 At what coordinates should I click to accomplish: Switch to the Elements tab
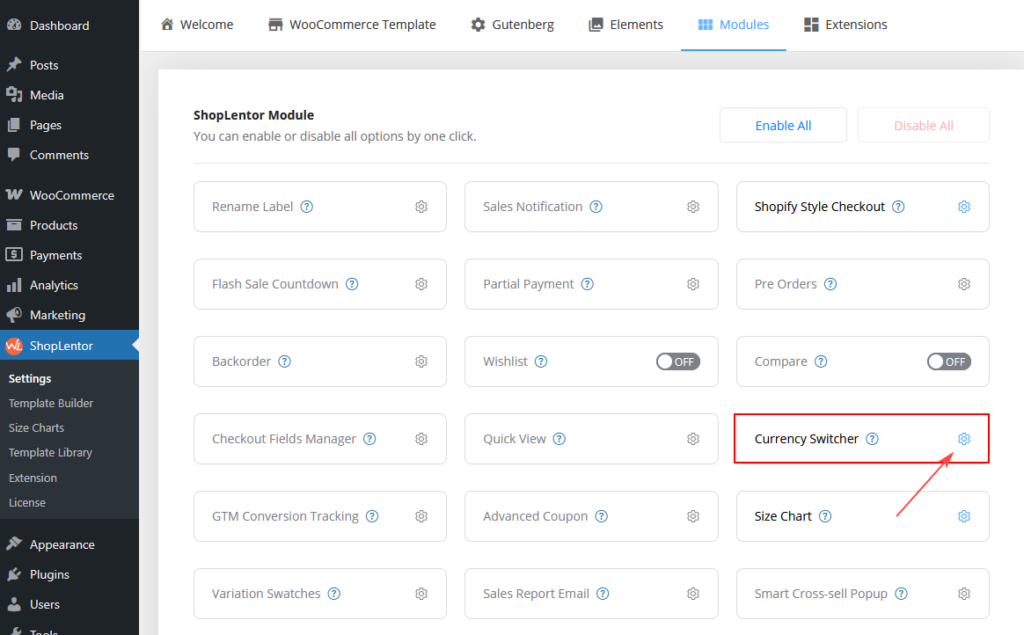[625, 24]
